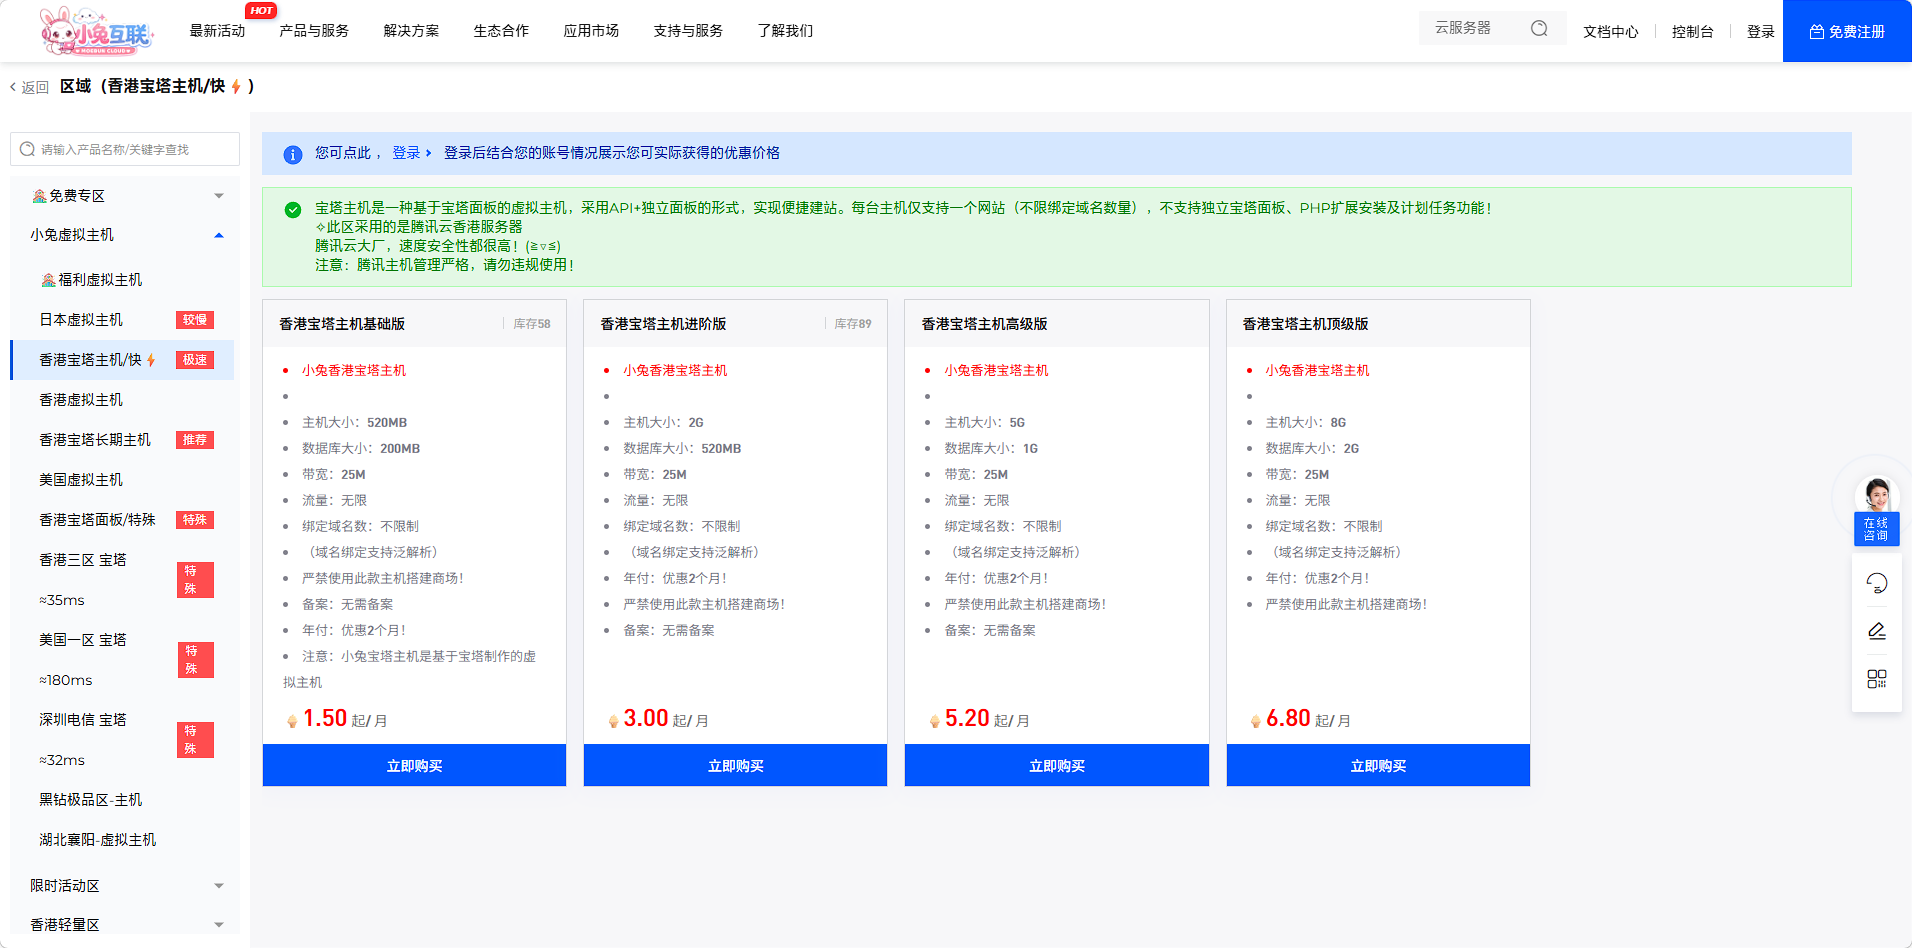Open the 解决方案 menu
Image resolution: width=1912 pixels, height=948 pixels.
click(411, 31)
